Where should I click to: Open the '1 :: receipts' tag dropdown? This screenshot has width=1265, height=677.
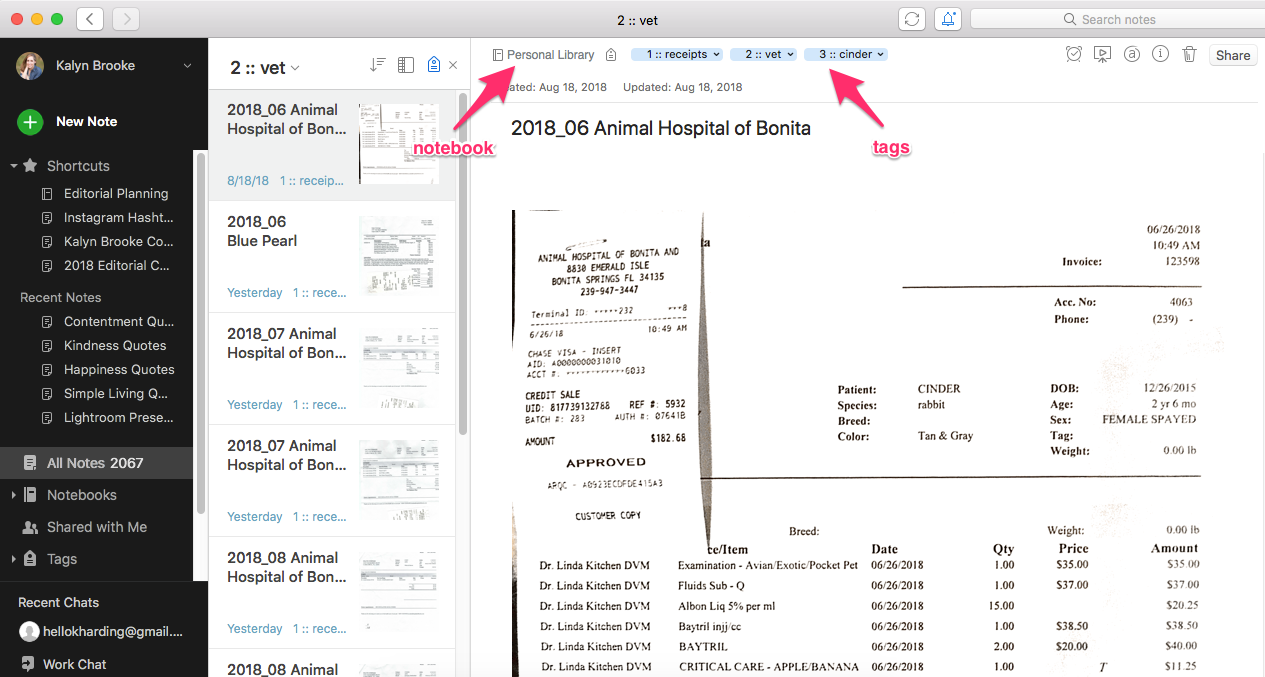coord(677,54)
